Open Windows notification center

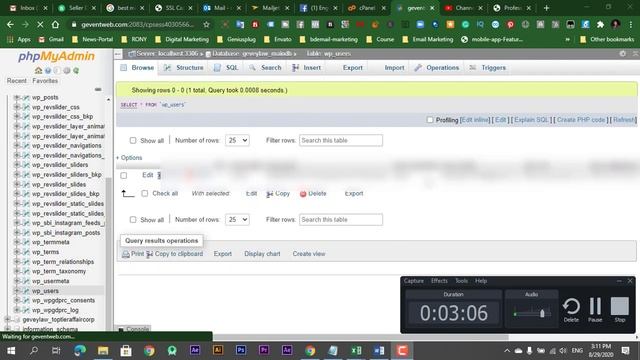[625, 351]
